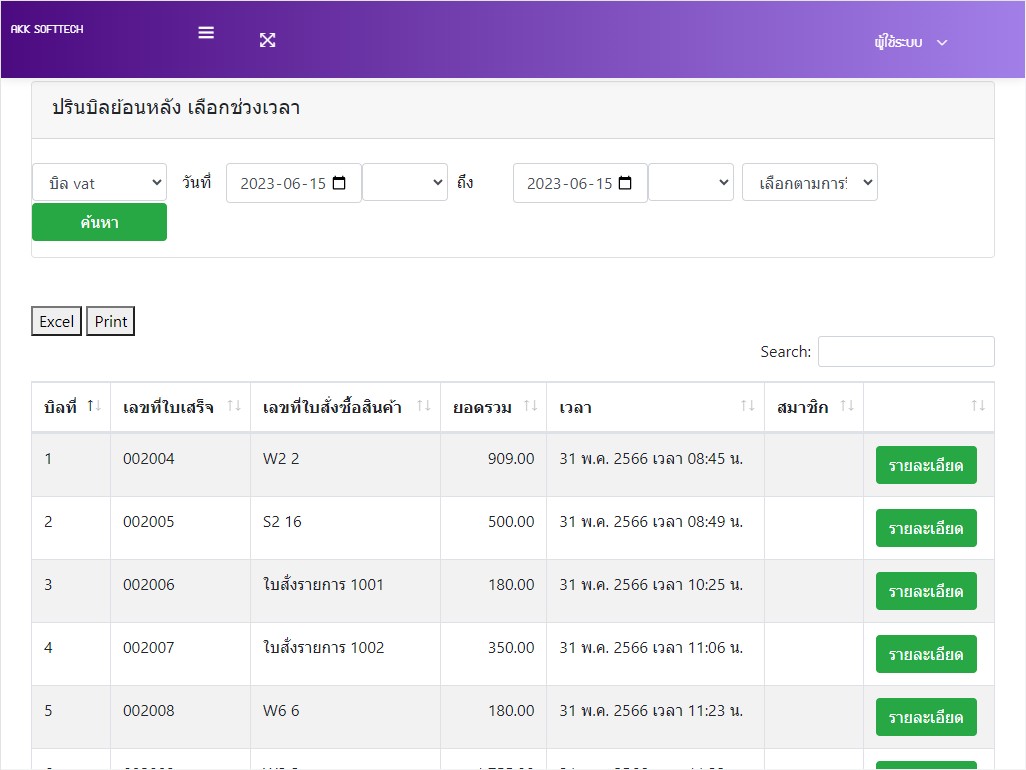Open the ผู้ใช้ระบบ user menu
This screenshot has height=770, width=1026.
909,42
